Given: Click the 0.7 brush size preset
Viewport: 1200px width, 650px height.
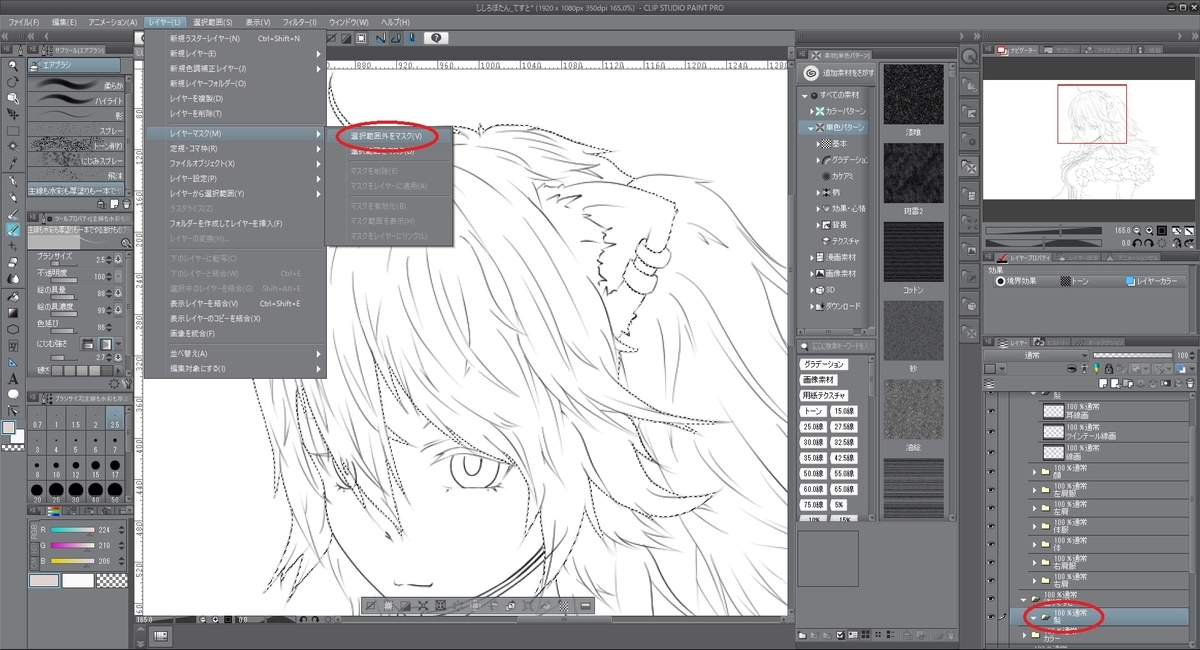Looking at the screenshot, I should click(35, 418).
